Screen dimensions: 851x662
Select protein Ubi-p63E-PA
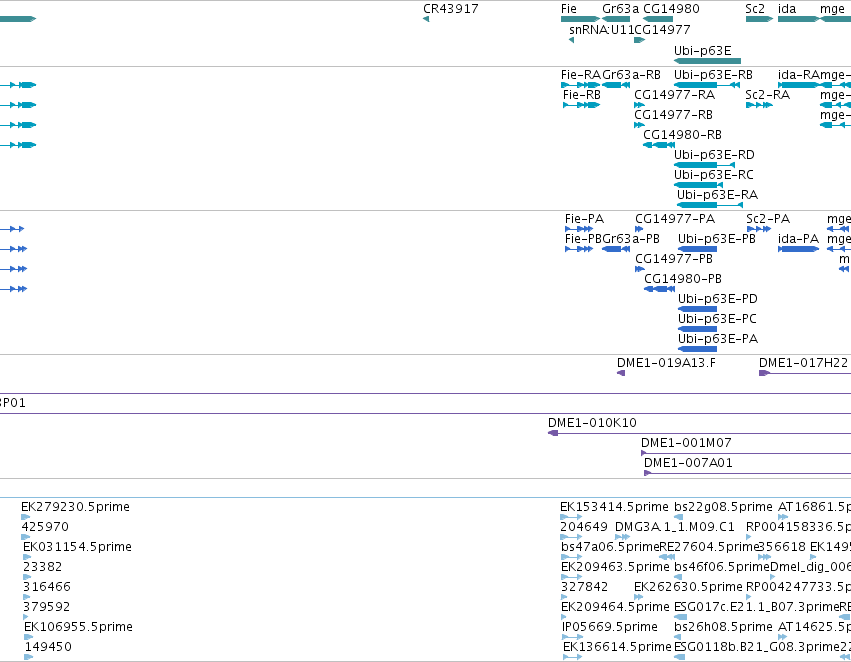pos(717,339)
